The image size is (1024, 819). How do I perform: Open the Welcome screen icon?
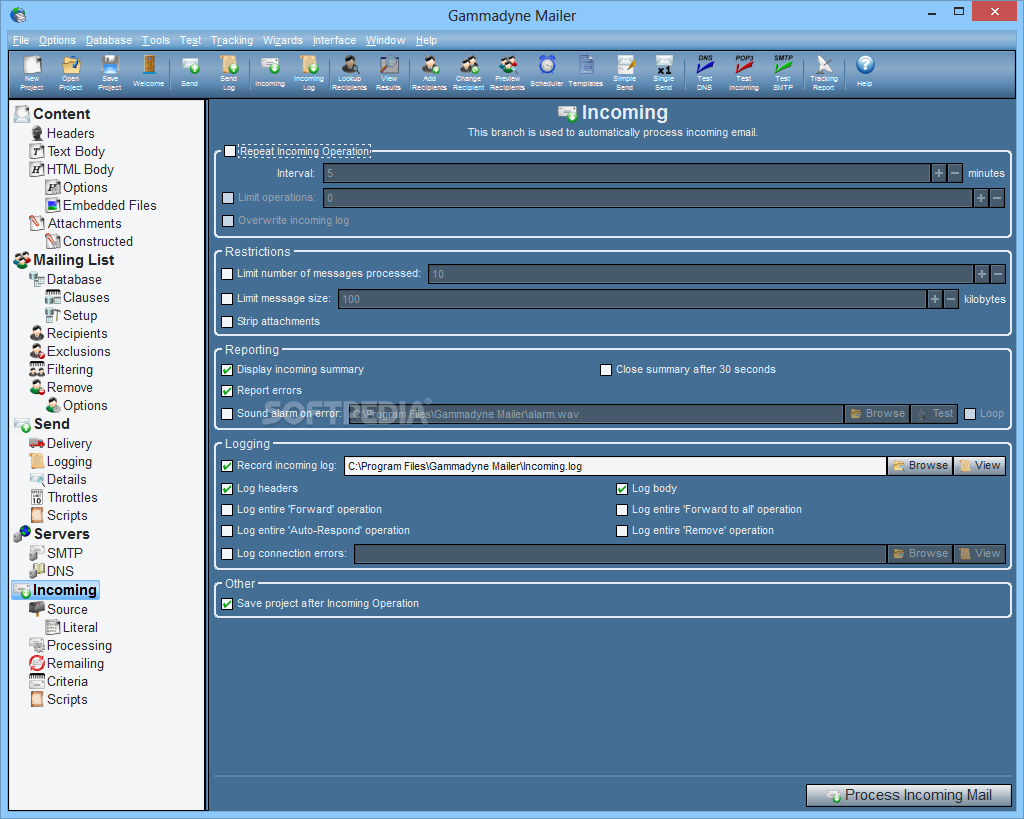coord(149,72)
